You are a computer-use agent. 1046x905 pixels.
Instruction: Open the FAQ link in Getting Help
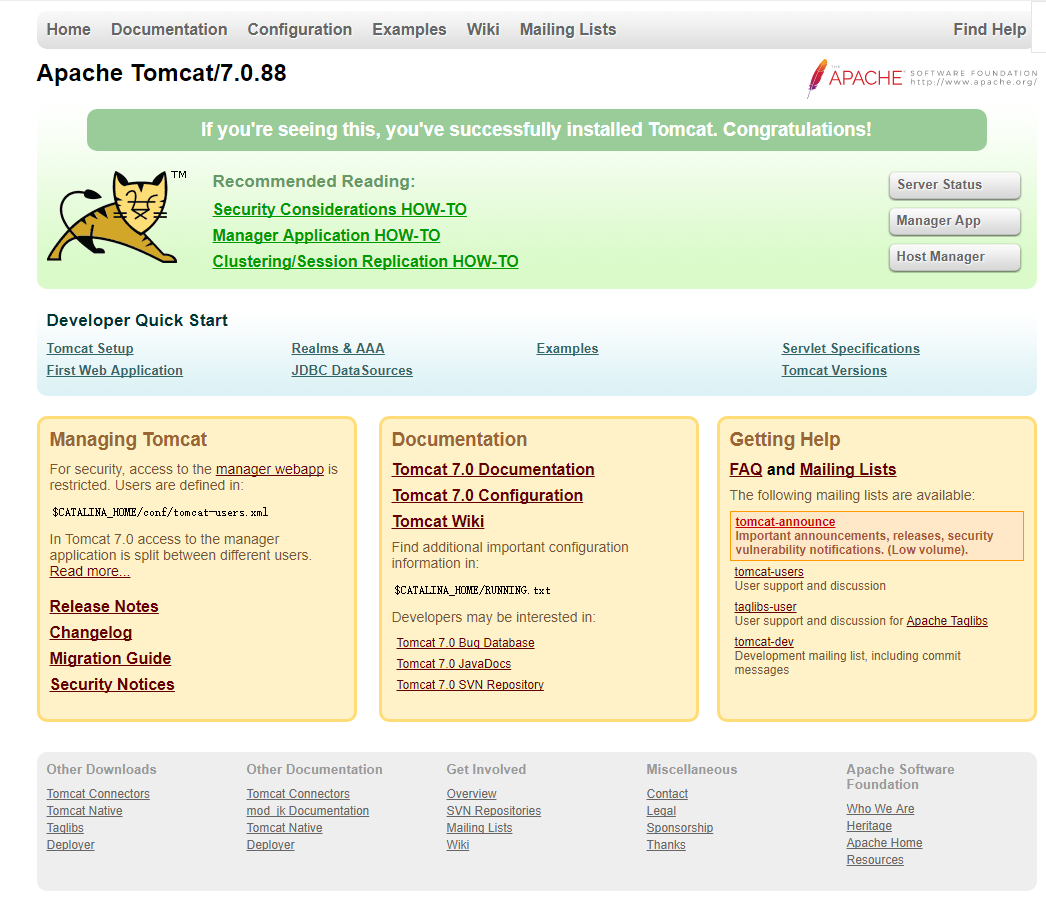pos(746,470)
